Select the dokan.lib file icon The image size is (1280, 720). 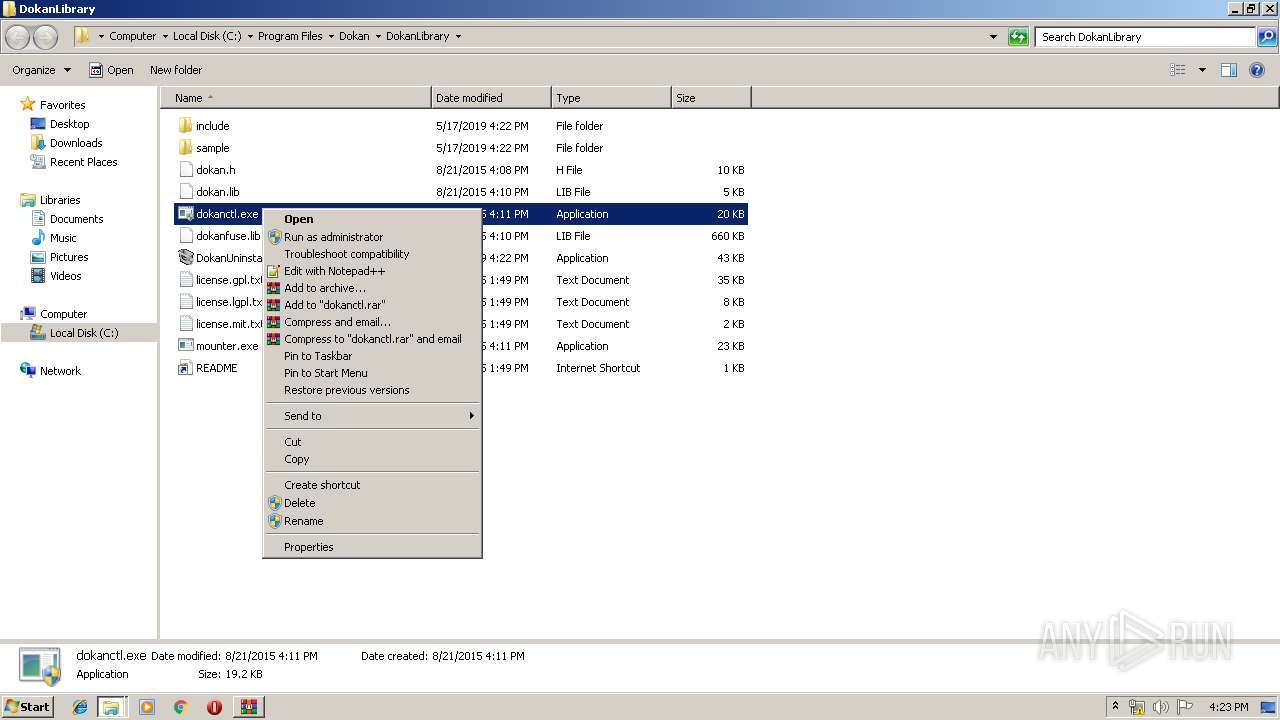pos(185,192)
